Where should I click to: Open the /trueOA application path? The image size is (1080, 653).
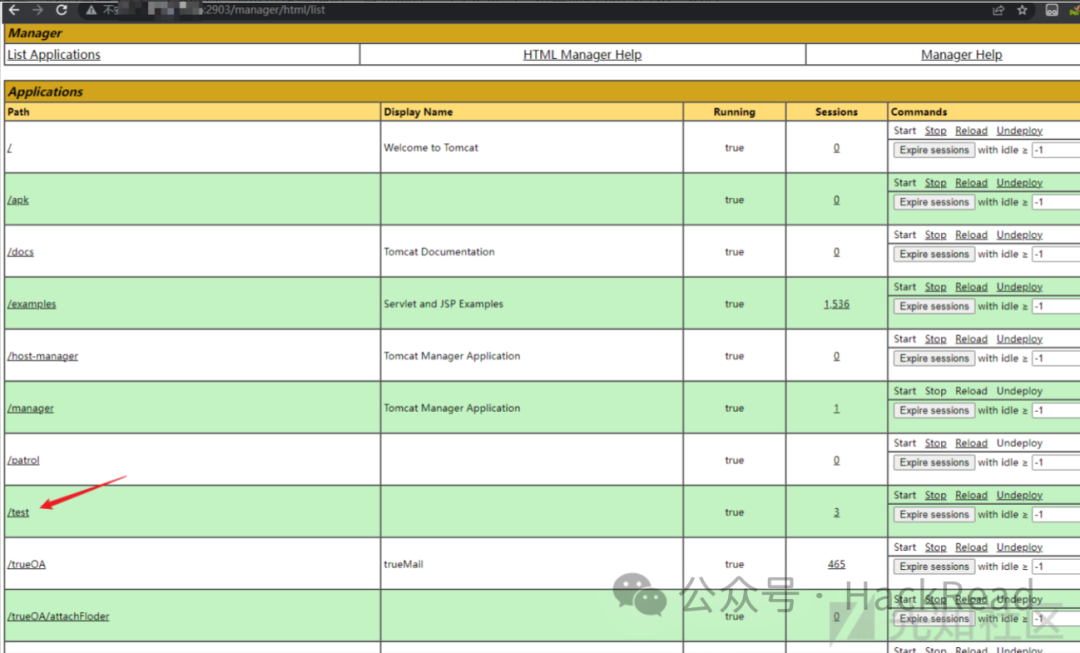26,564
